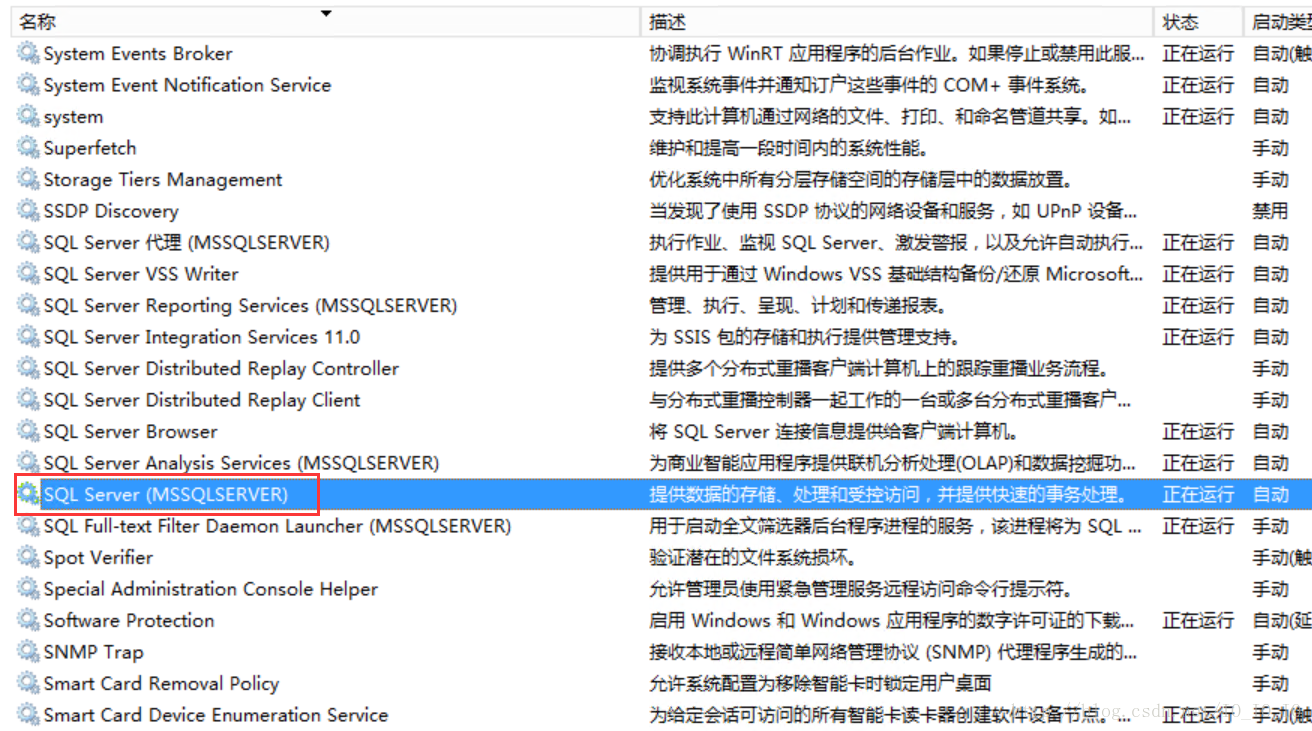Screen dimensions: 1312x731
Task: Click the Storage Tiers Management gear icon
Action: click(x=28, y=179)
